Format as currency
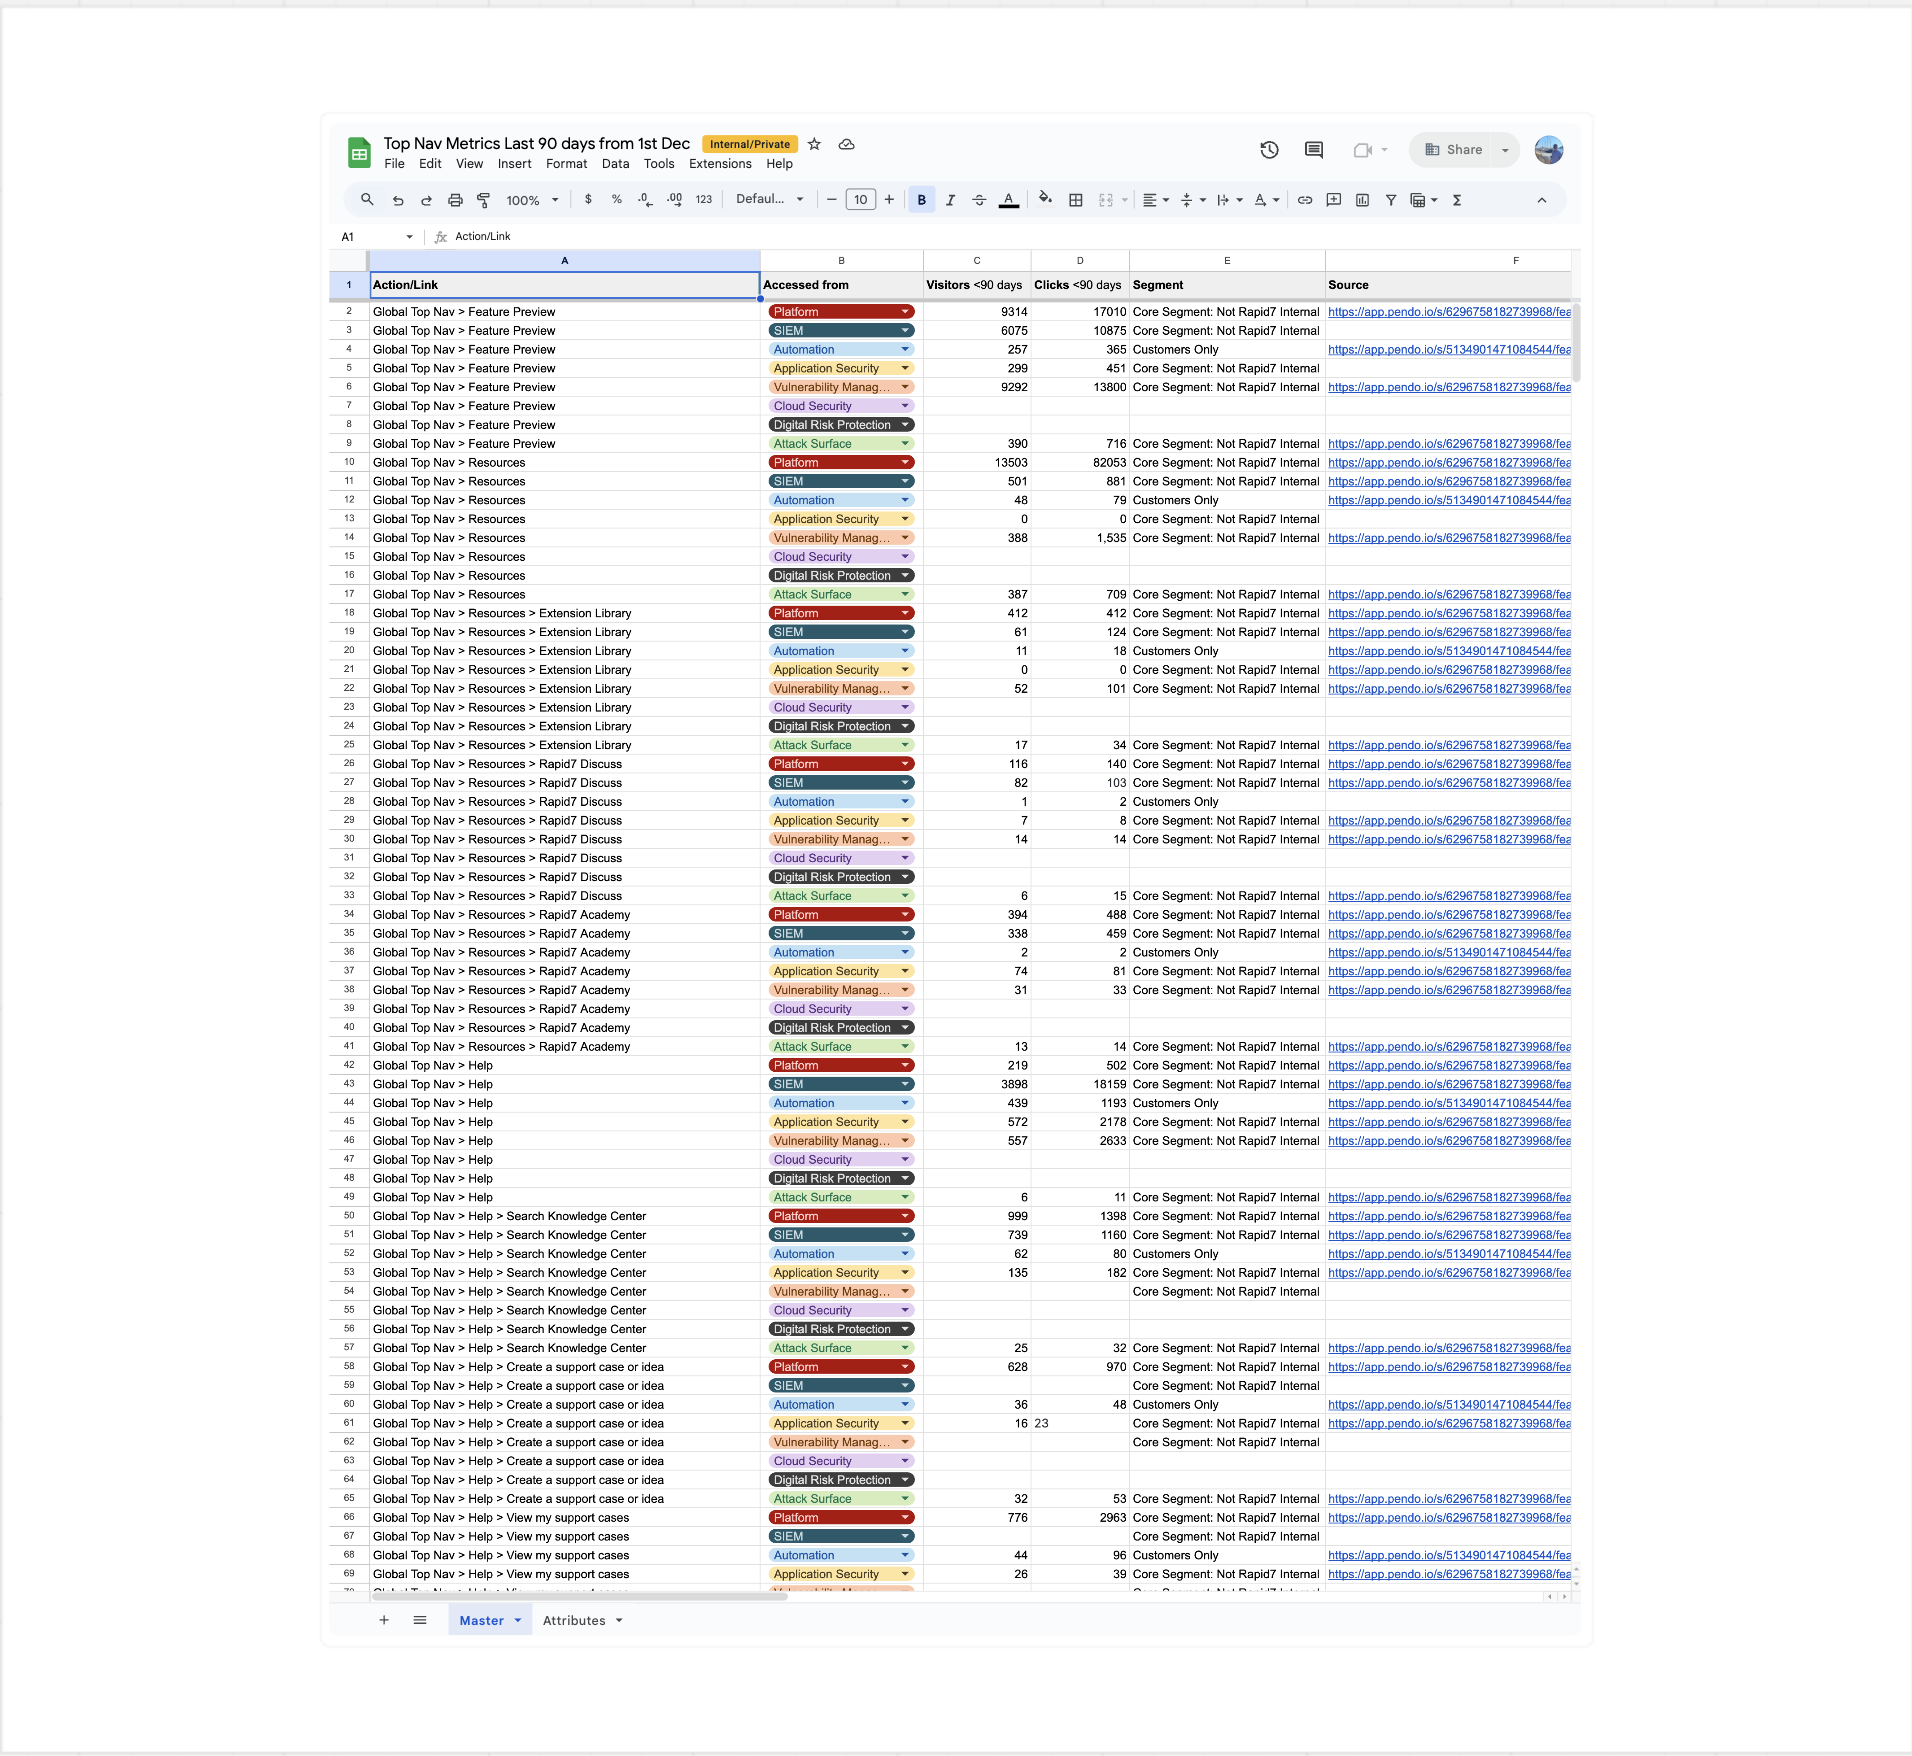Image resolution: width=1912 pixels, height=1756 pixels. click(x=588, y=200)
